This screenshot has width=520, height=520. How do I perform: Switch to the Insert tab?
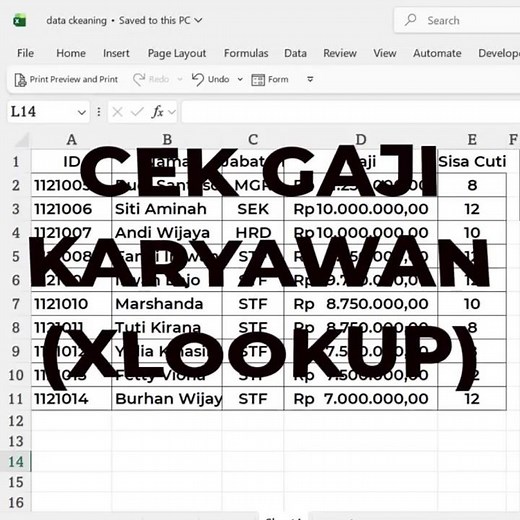[x=116, y=53]
